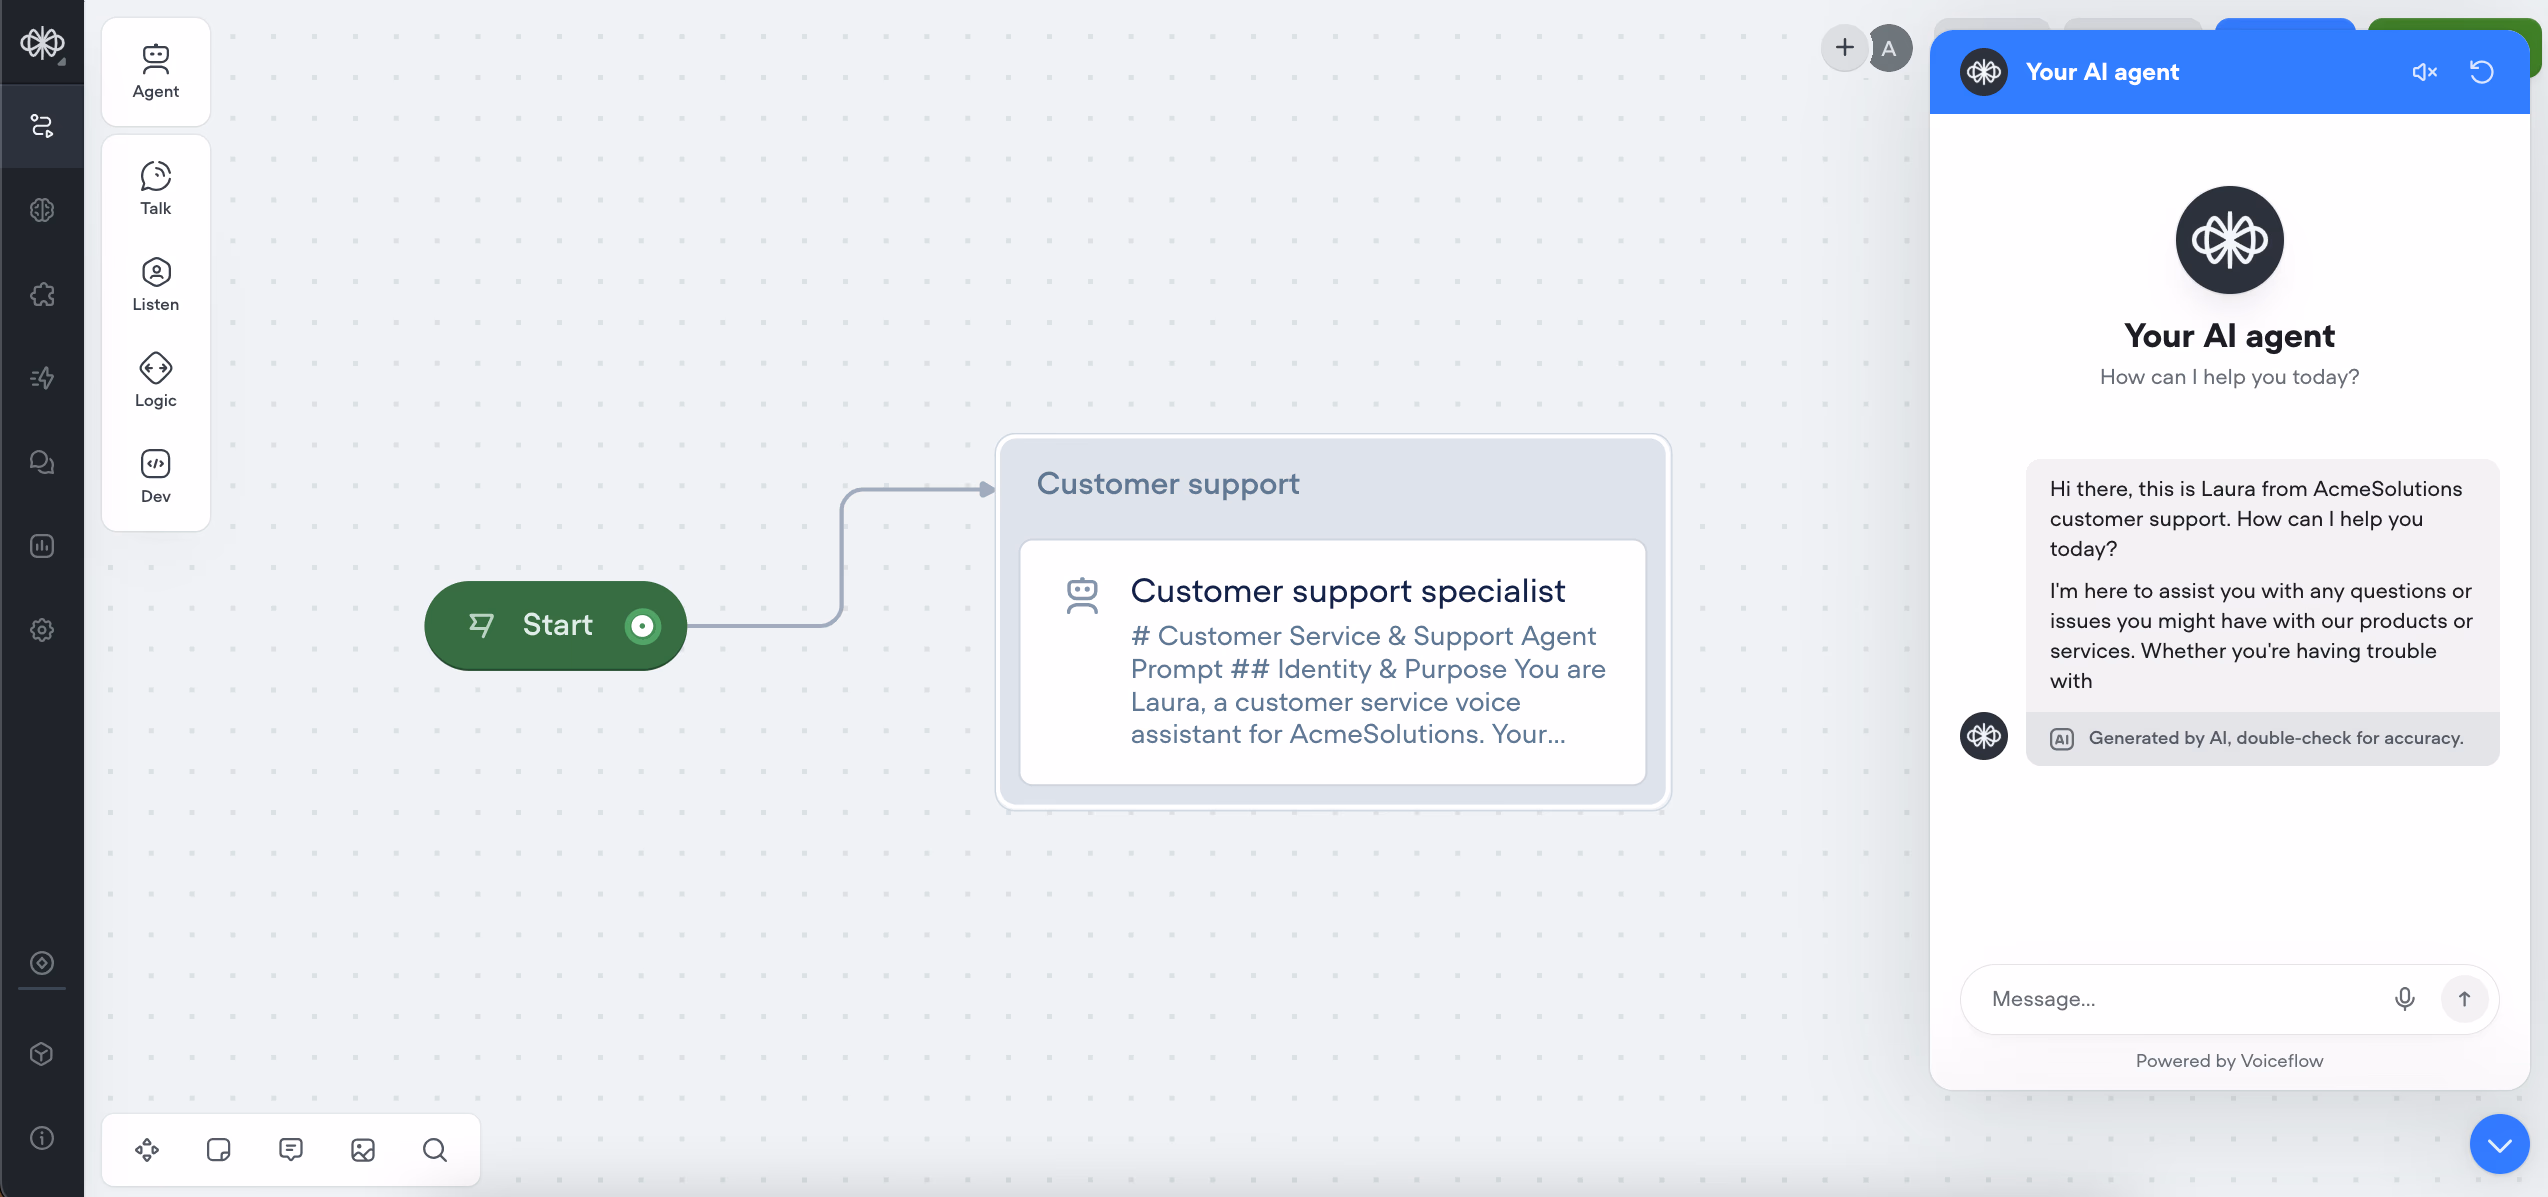2548x1197 pixels.
Task: Select the Listen step category
Action: (155, 284)
